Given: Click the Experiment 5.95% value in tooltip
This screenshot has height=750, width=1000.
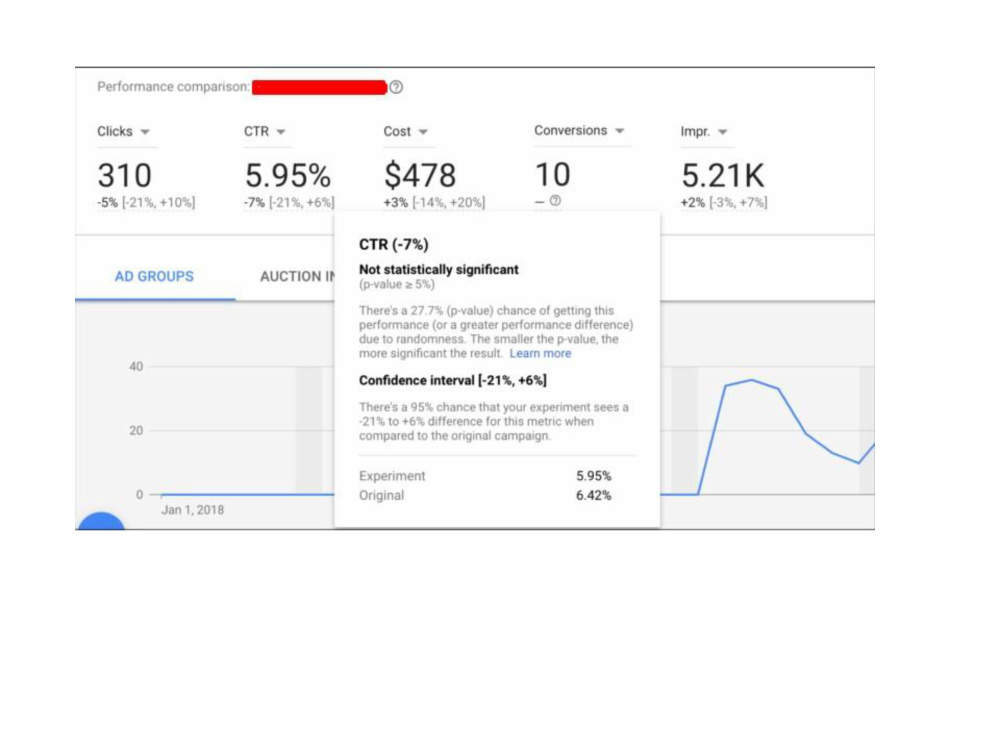Looking at the screenshot, I should (x=594, y=476).
